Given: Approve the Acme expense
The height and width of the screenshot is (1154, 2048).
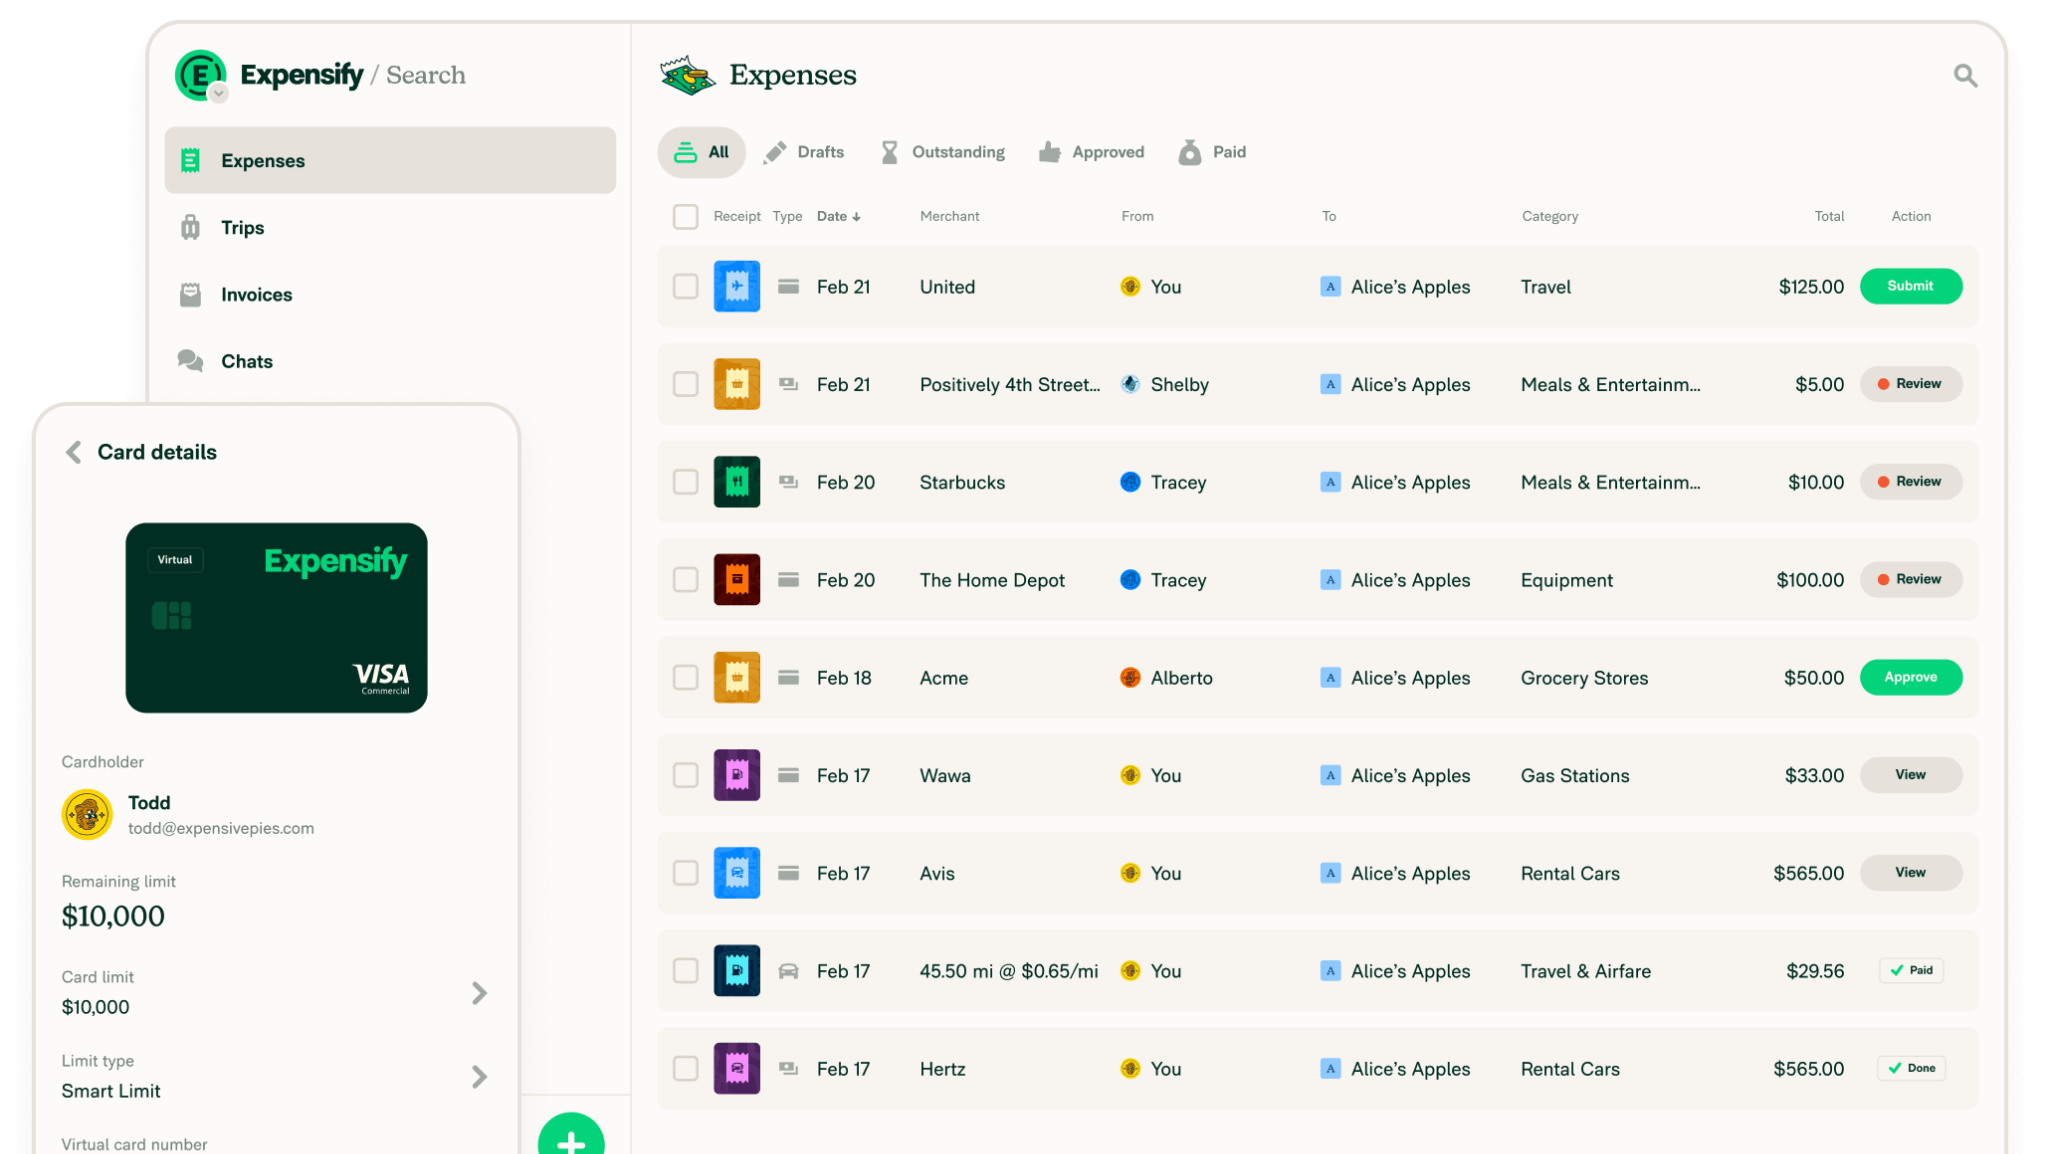Looking at the screenshot, I should point(1910,677).
